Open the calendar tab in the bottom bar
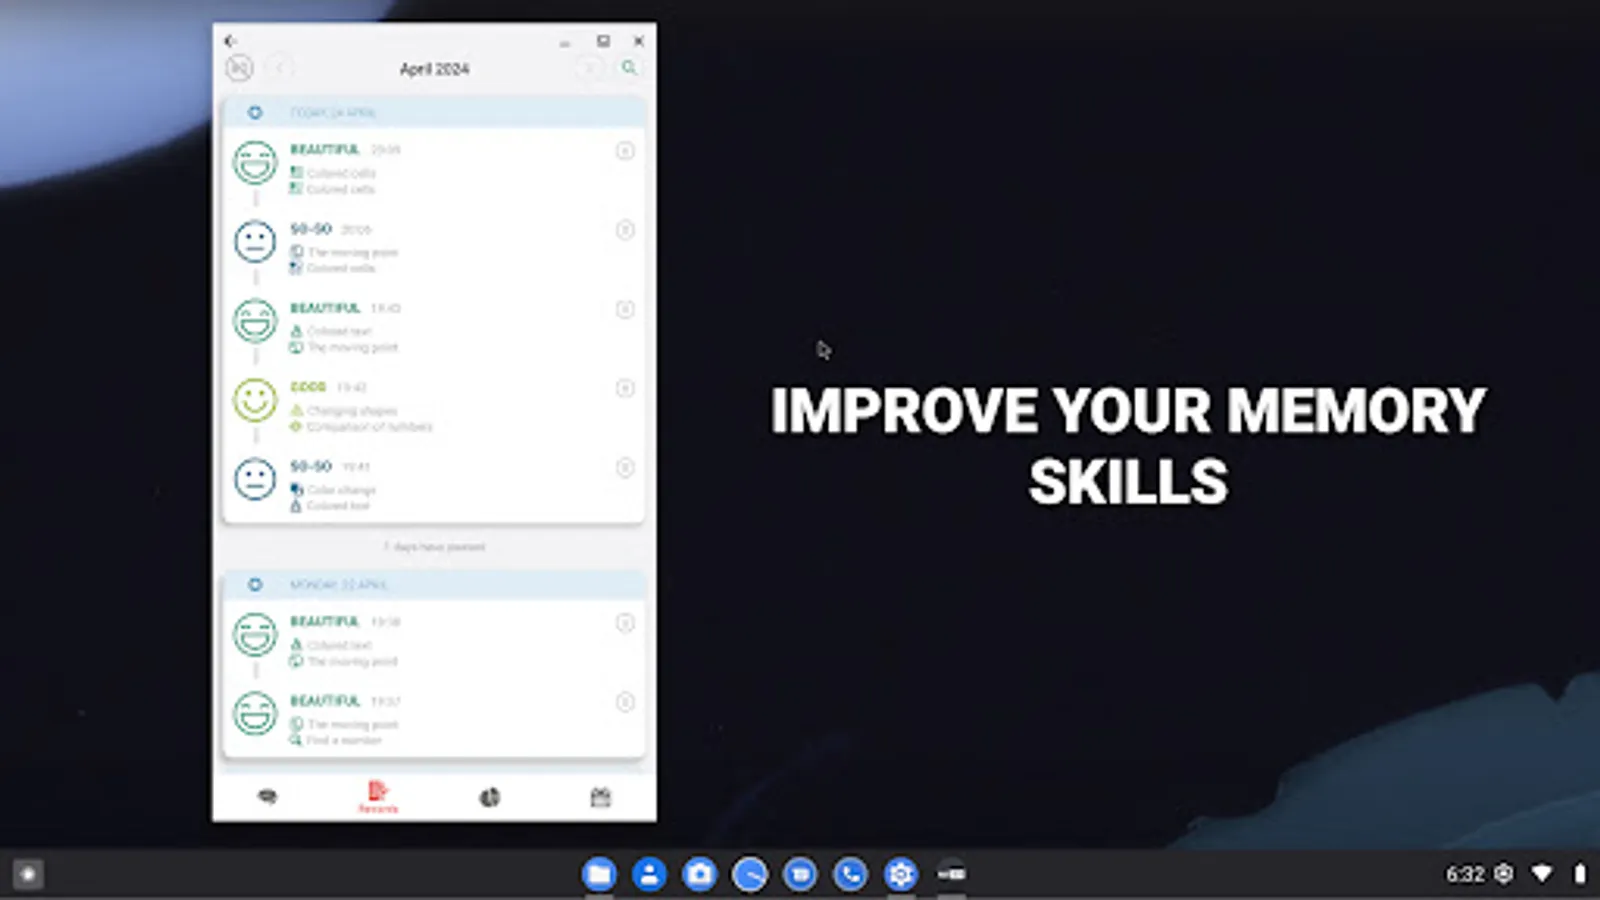Image resolution: width=1600 pixels, height=900 pixels. [601, 797]
